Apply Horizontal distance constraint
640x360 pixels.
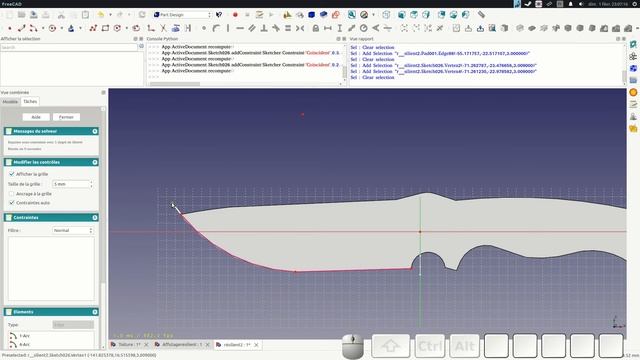pyautogui.click(x=327, y=28)
